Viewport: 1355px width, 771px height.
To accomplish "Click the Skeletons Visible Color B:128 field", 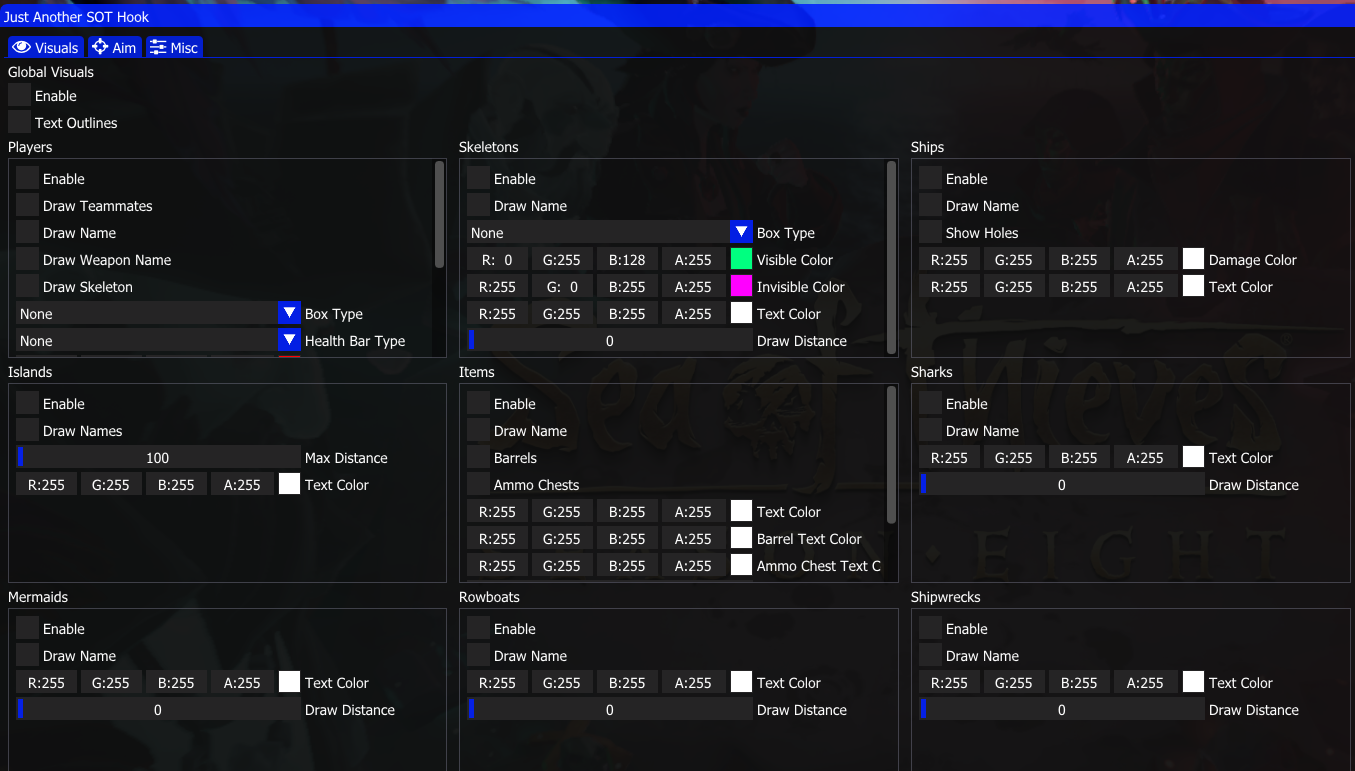I will (627, 260).
